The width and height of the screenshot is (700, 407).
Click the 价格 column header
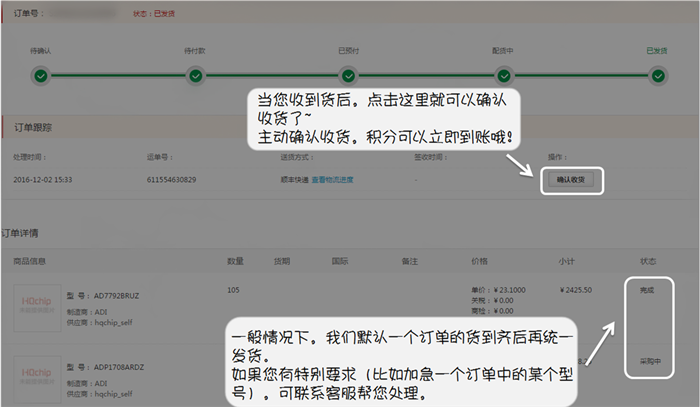pos(479,261)
